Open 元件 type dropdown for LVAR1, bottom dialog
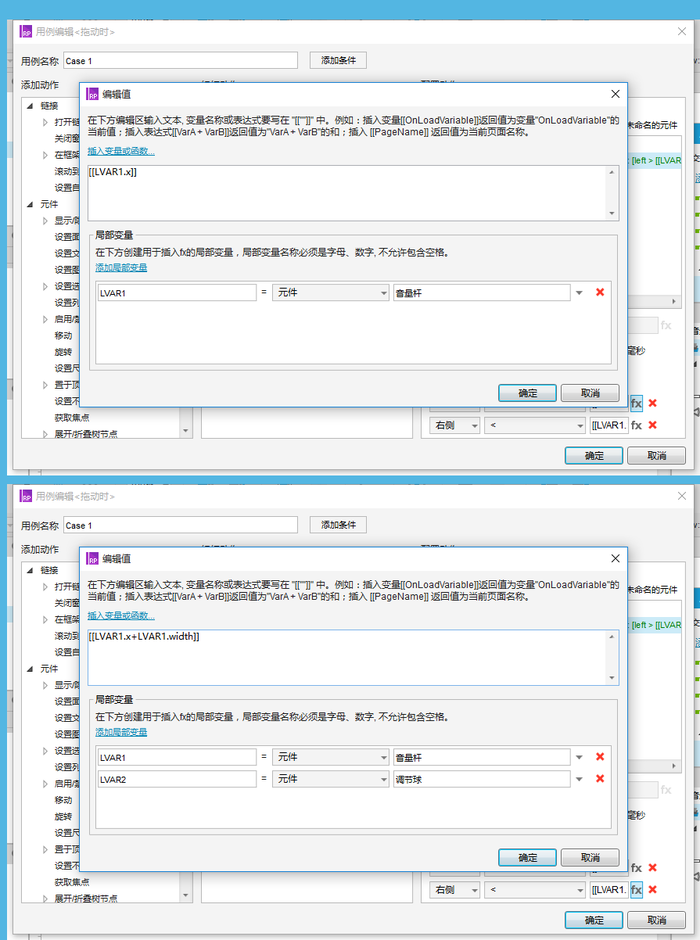The width and height of the screenshot is (700, 940). (x=330, y=757)
